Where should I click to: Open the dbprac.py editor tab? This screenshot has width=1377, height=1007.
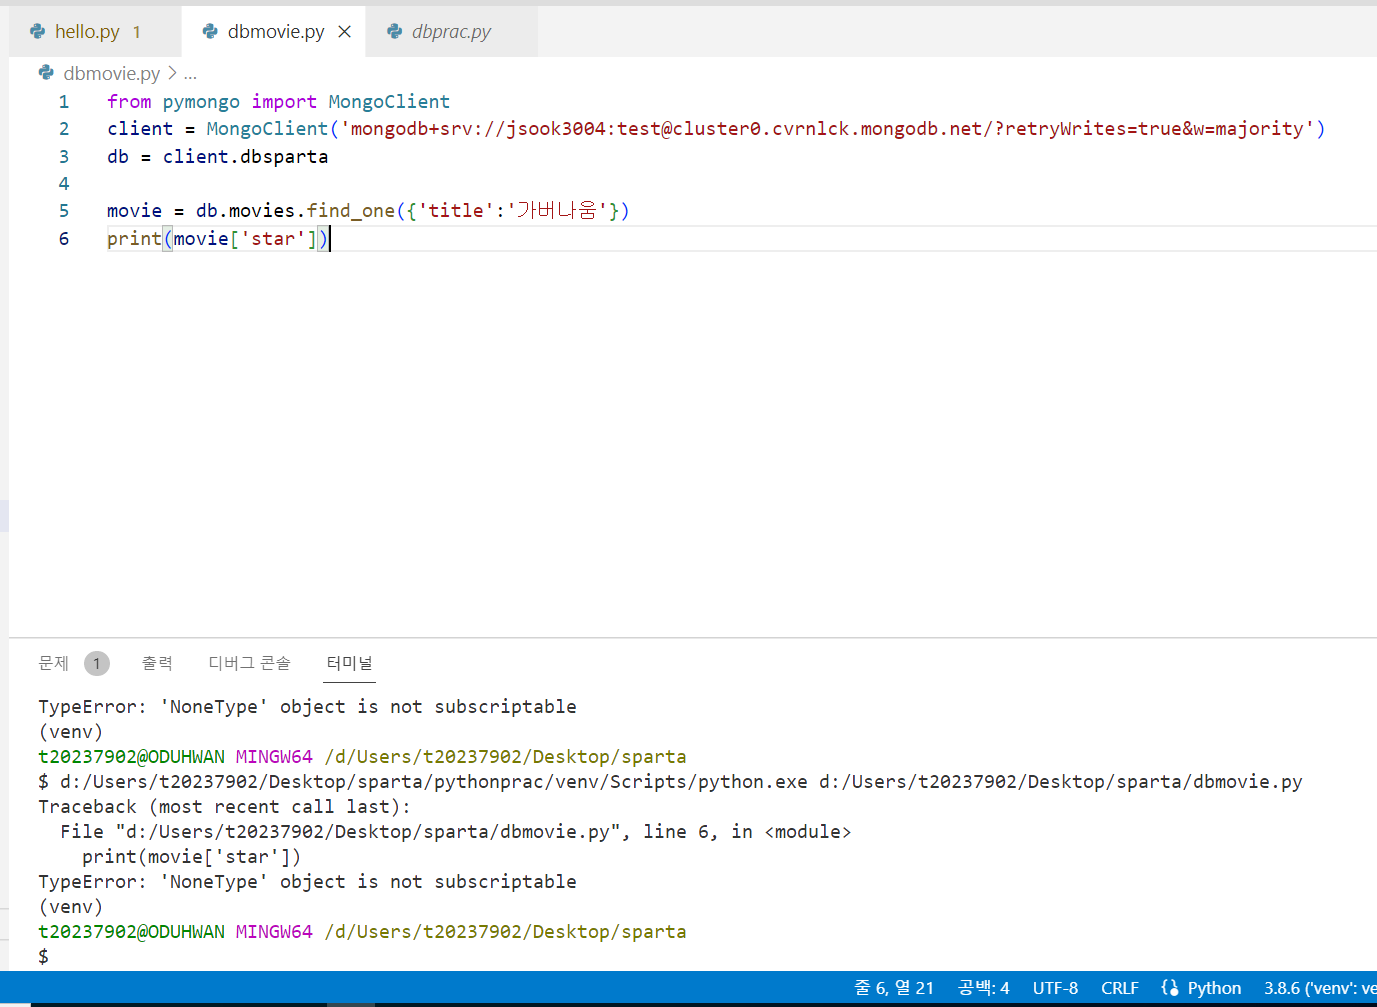point(451,31)
